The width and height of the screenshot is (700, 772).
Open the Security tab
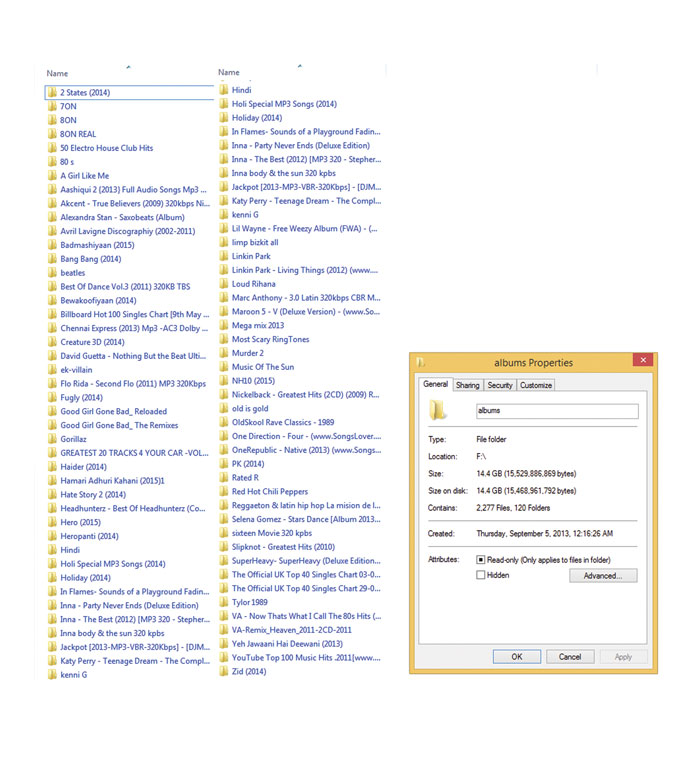pos(500,385)
